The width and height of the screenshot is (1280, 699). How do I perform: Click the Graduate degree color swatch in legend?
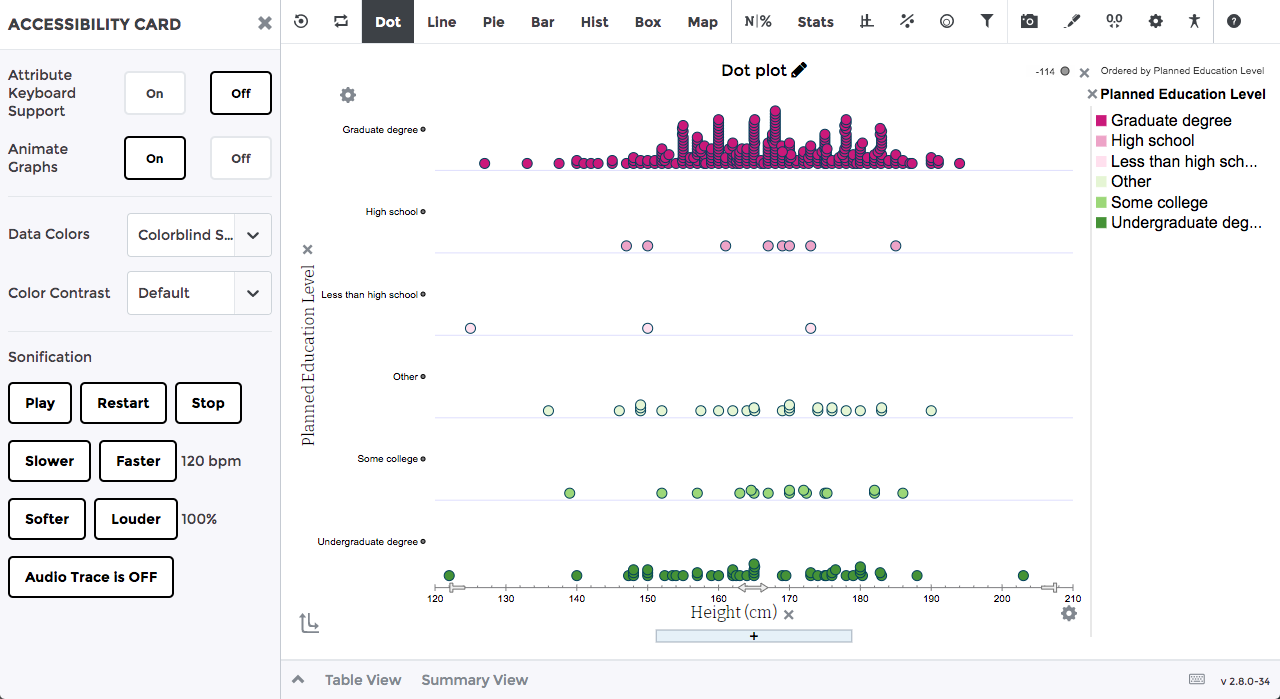coord(1101,121)
